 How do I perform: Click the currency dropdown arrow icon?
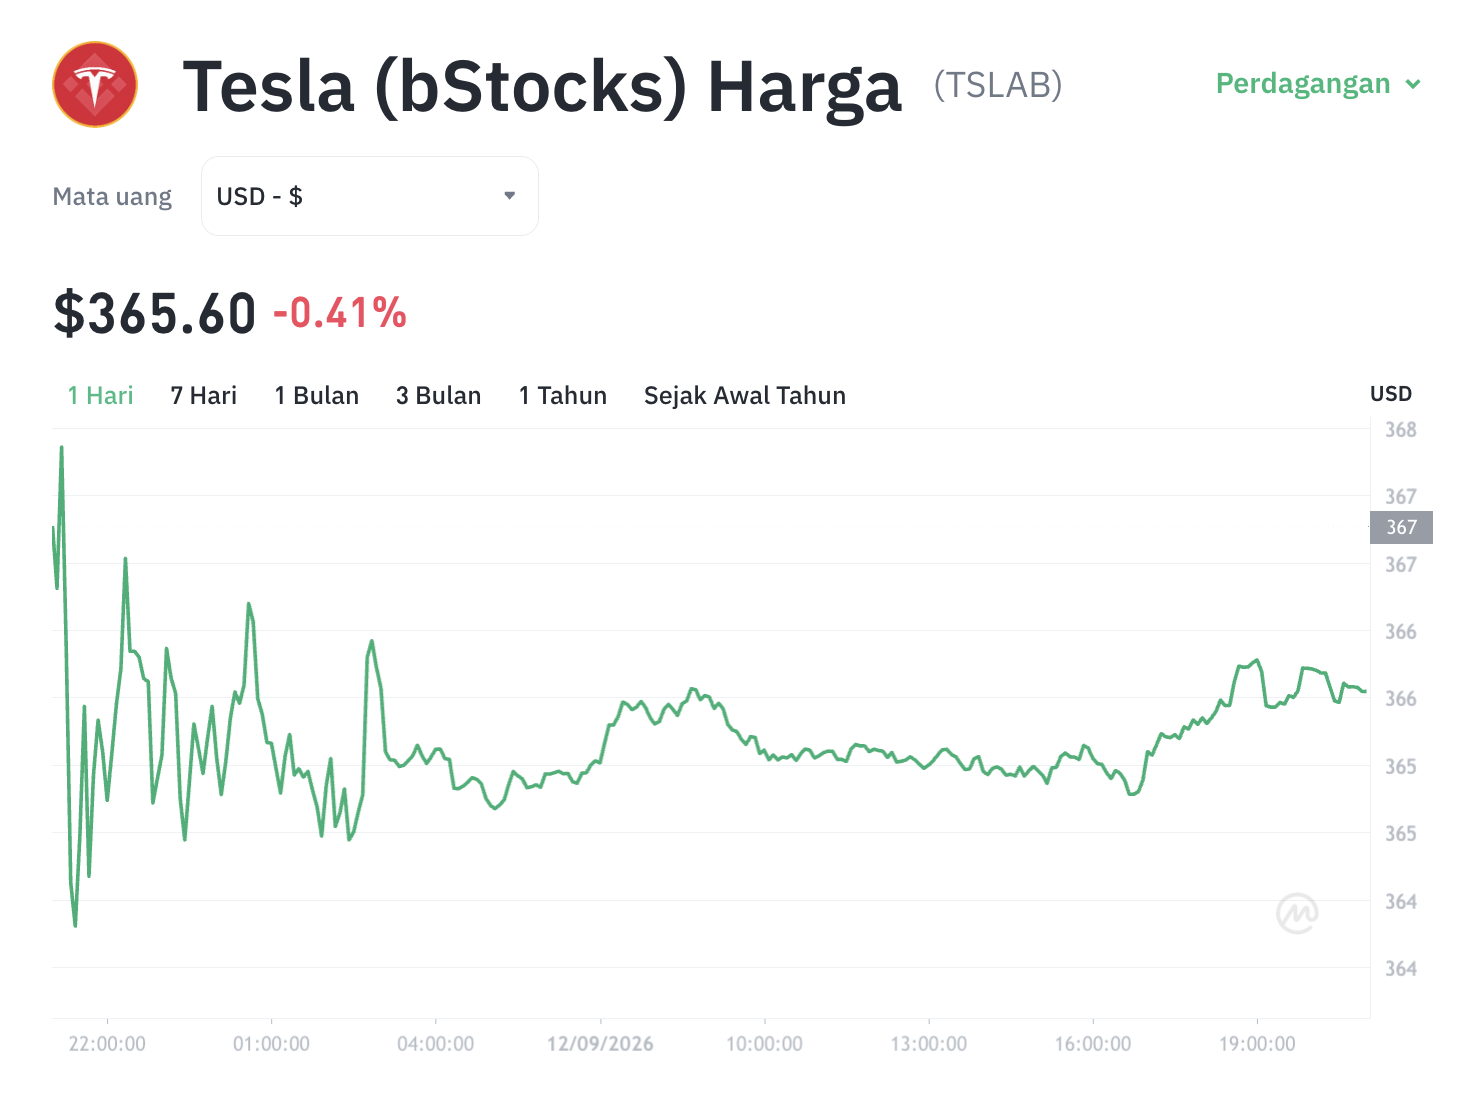click(510, 196)
